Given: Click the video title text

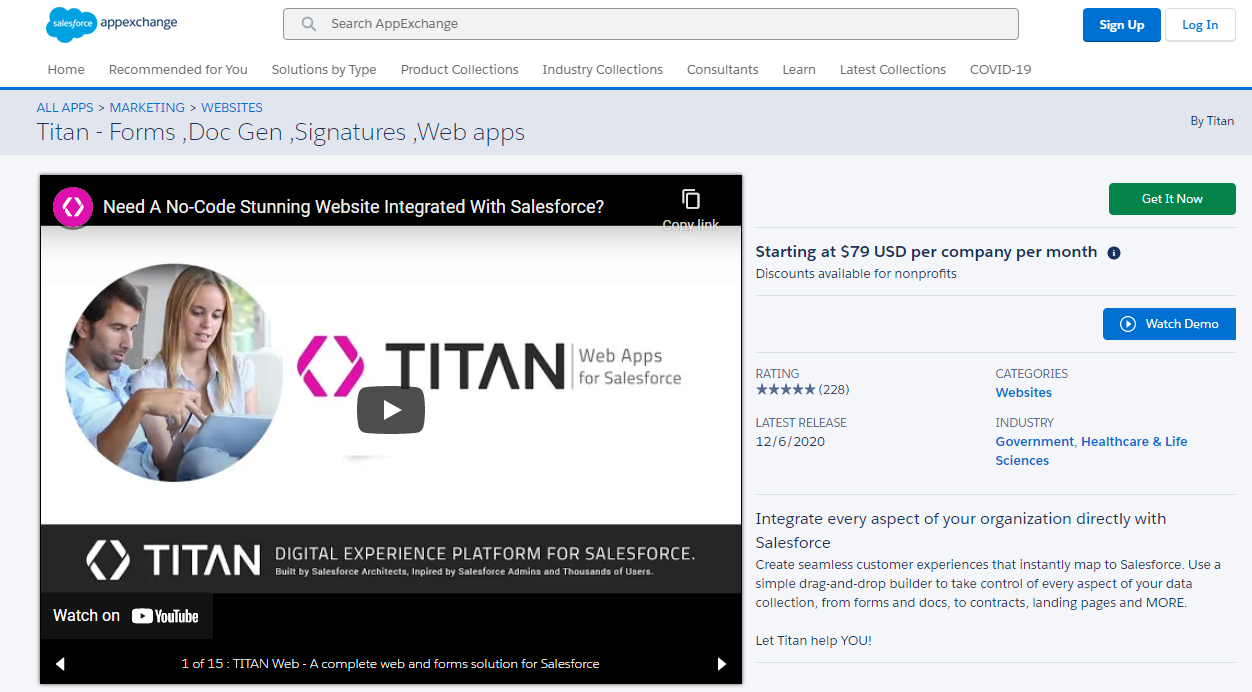Looking at the screenshot, I should point(354,207).
